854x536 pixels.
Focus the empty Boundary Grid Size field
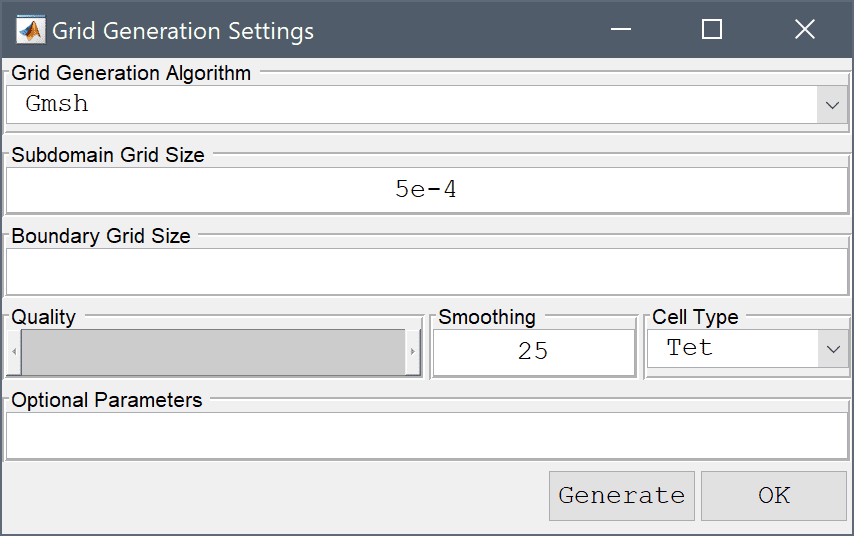pos(426,271)
